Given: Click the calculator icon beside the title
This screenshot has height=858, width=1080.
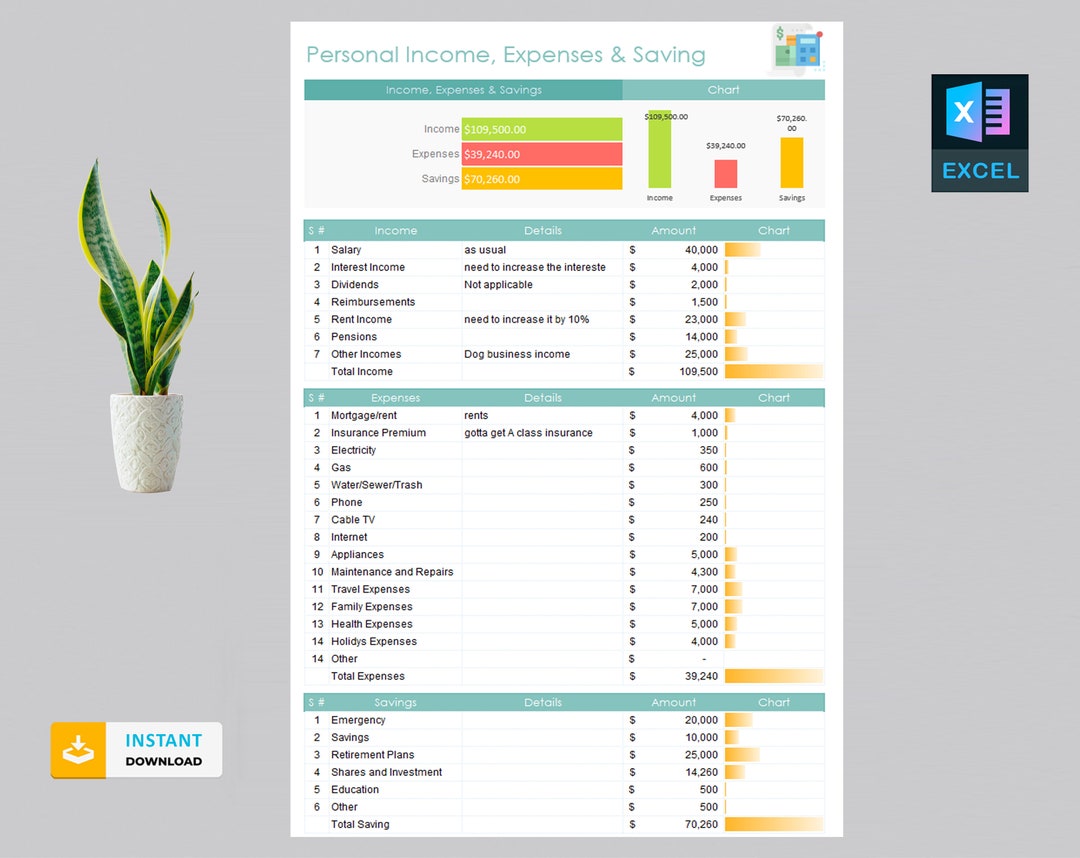Looking at the screenshot, I should [x=797, y=50].
